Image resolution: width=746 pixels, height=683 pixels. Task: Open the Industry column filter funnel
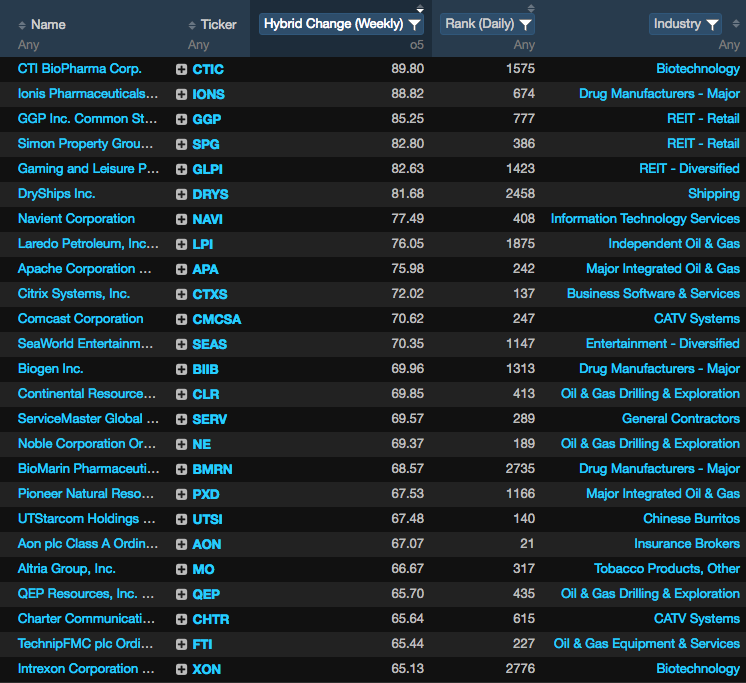pyautogui.click(x=712, y=24)
